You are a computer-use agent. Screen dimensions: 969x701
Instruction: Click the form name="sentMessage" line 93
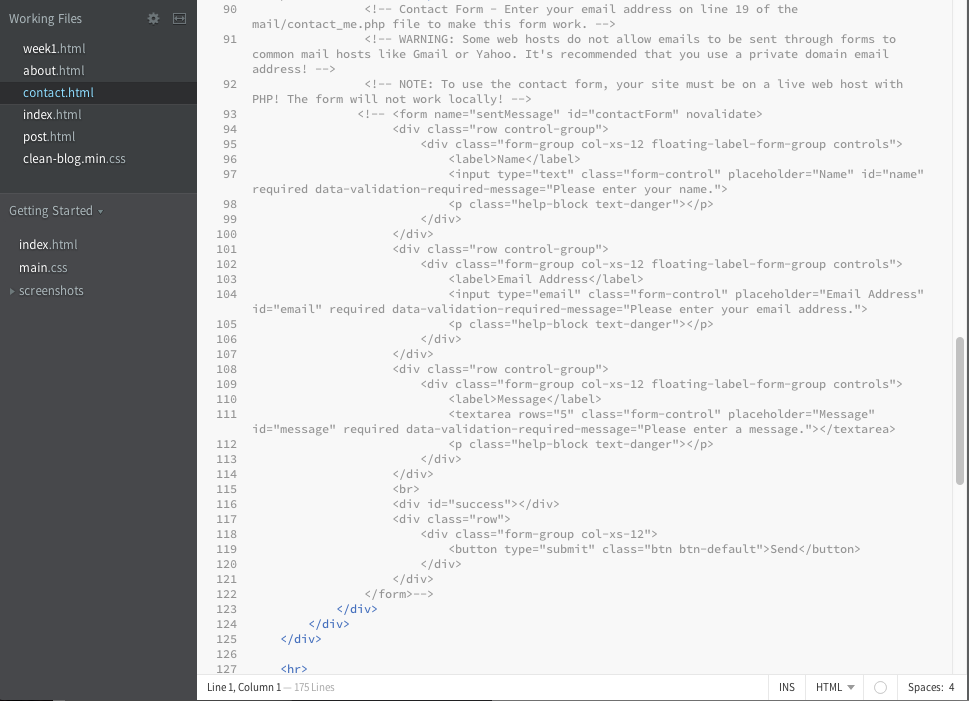click(560, 114)
